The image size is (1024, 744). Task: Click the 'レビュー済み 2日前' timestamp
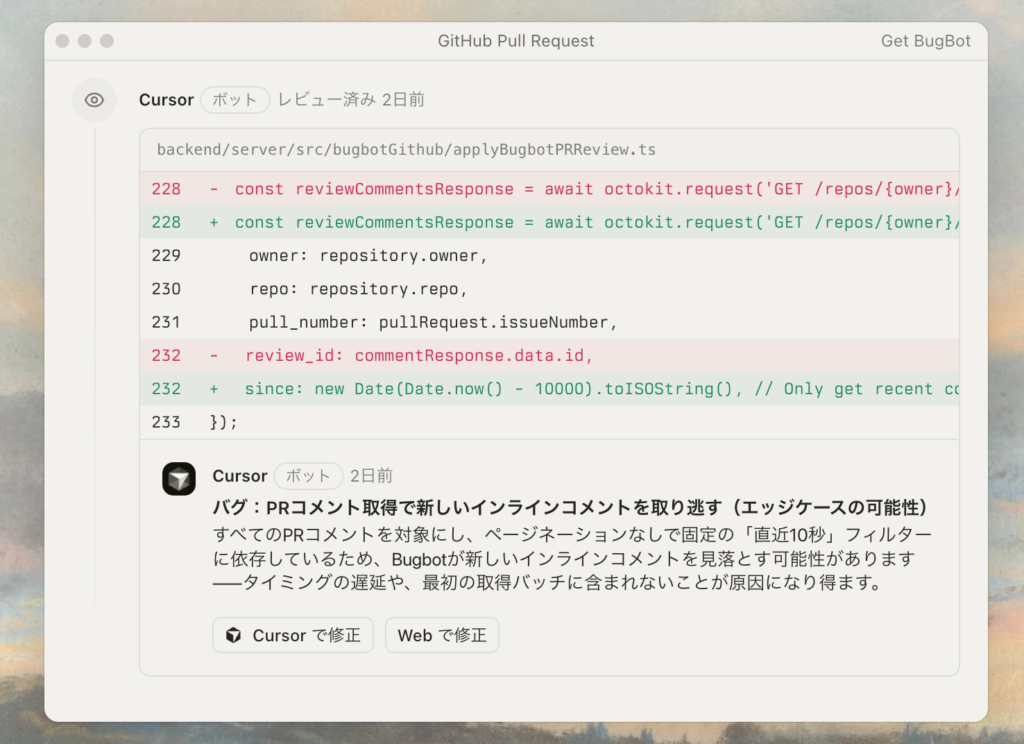click(x=350, y=100)
